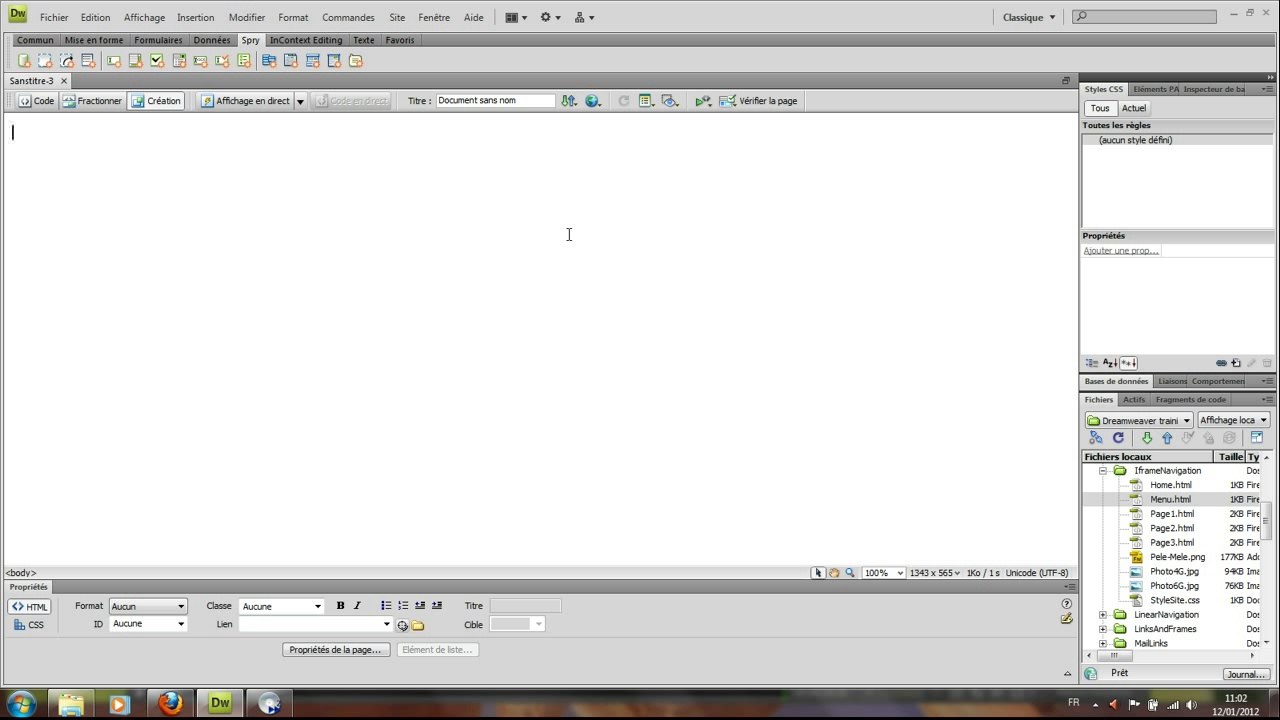Open zoom level 100% dropdown
The width and height of the screenshot is (1280, 720).
point(883,573)
